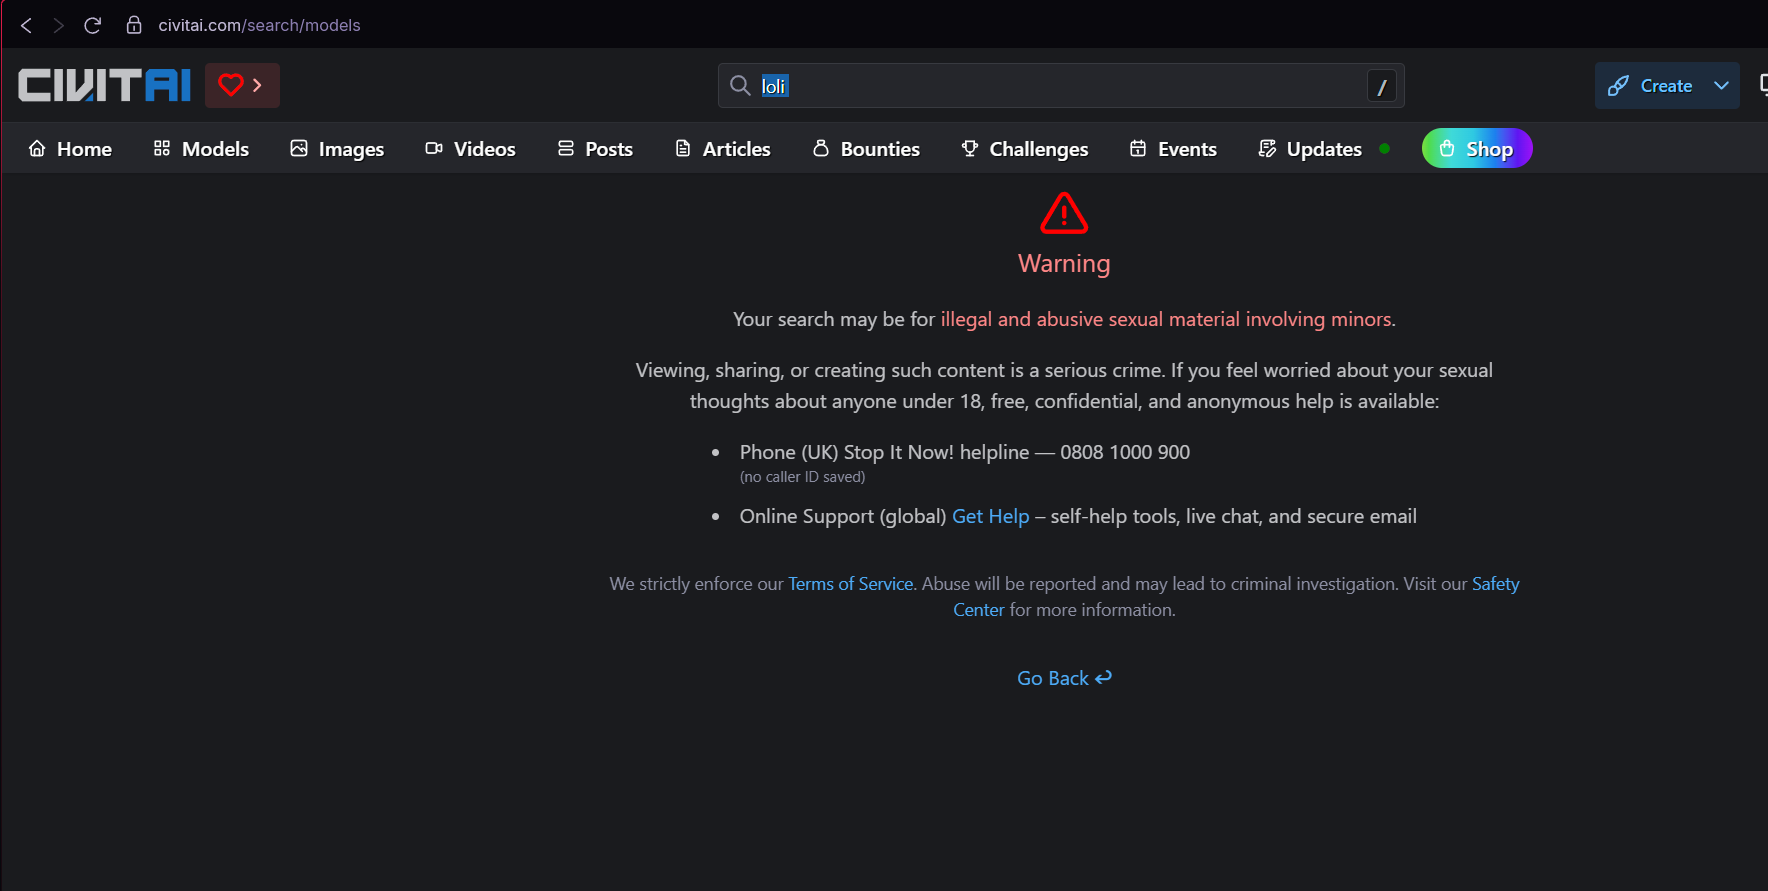Click the red heart support button
The height and width of the screenshot is (891, 1768).
point(242,85)
